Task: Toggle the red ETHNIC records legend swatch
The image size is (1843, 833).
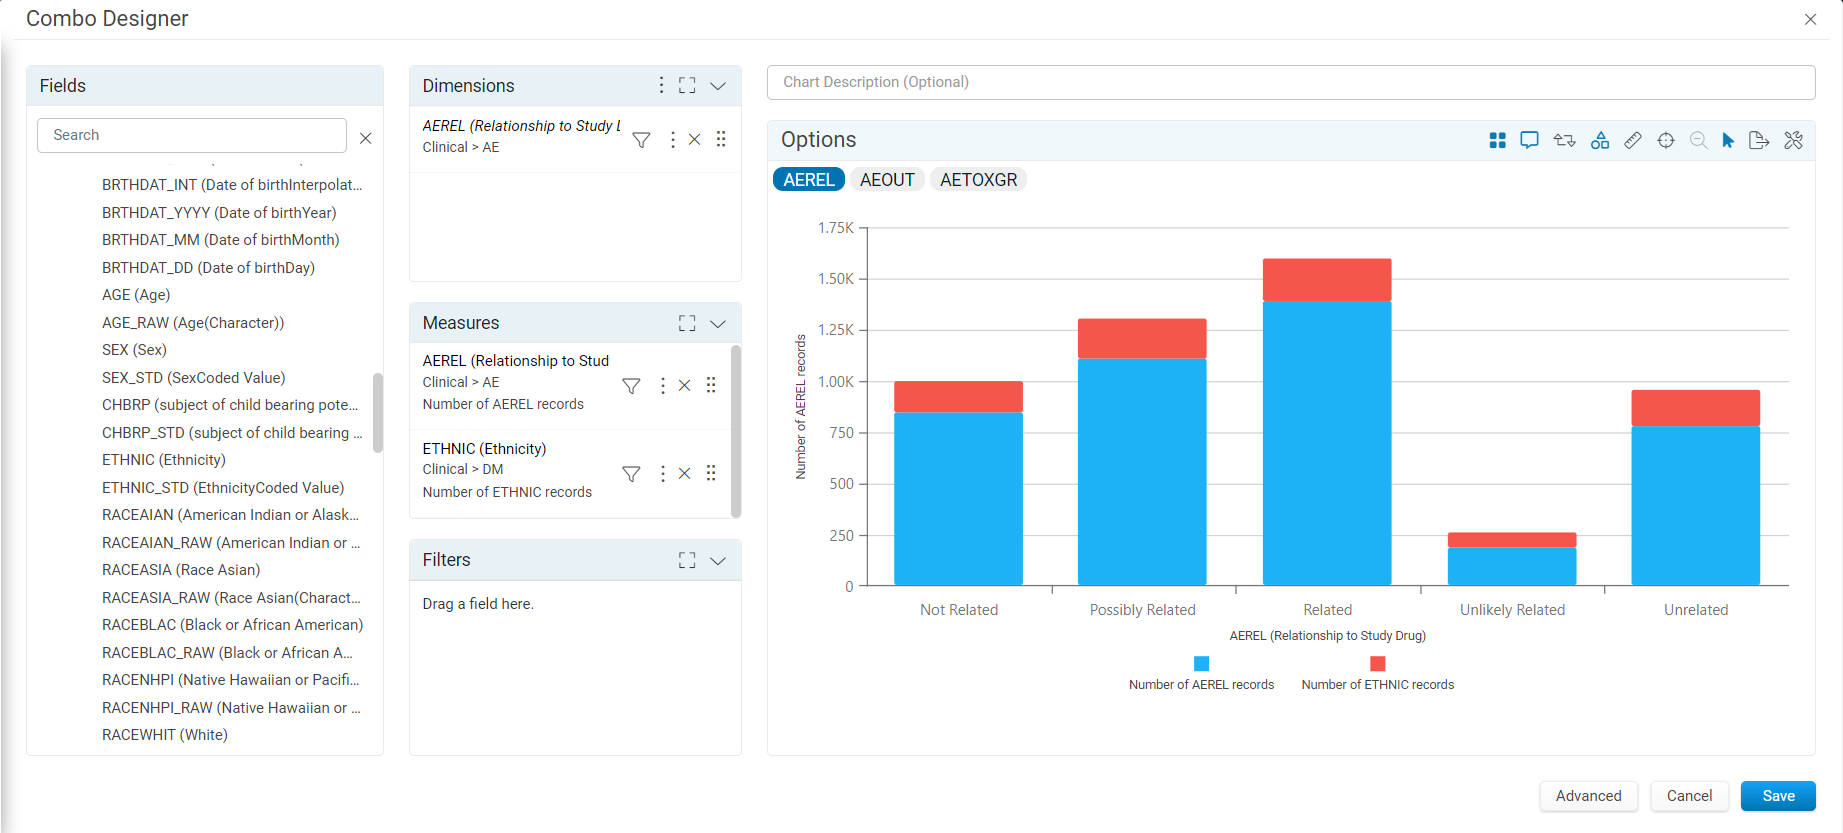Action: click(1377, 664)
